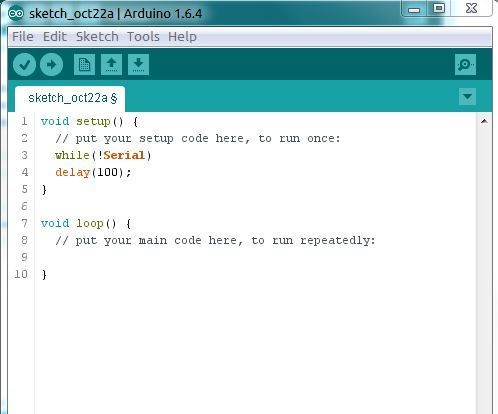
Task: Open a sketch with the up-arrow icon
Action: tap(111, 64)
